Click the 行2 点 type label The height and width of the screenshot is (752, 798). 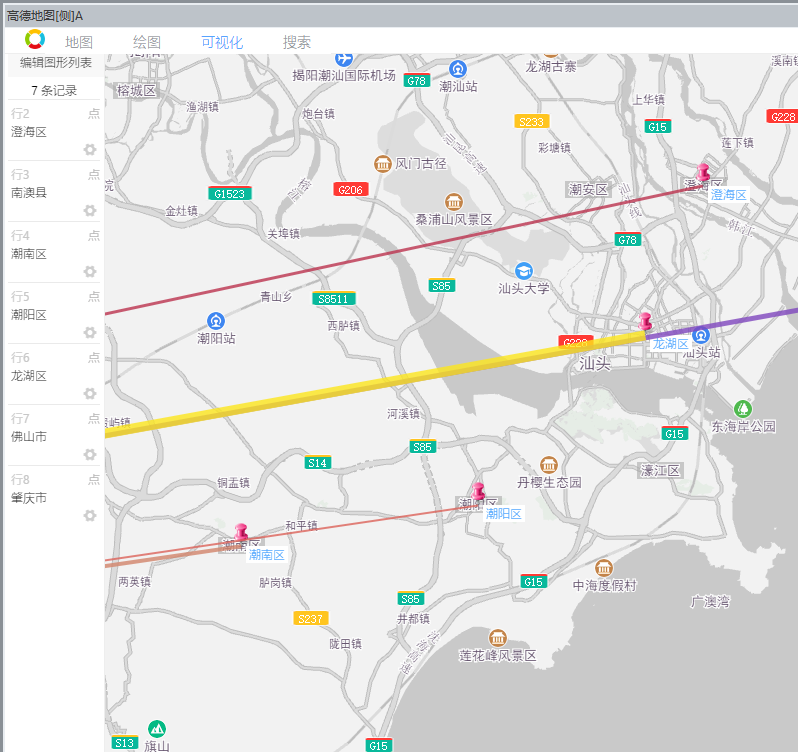(94, 113)
